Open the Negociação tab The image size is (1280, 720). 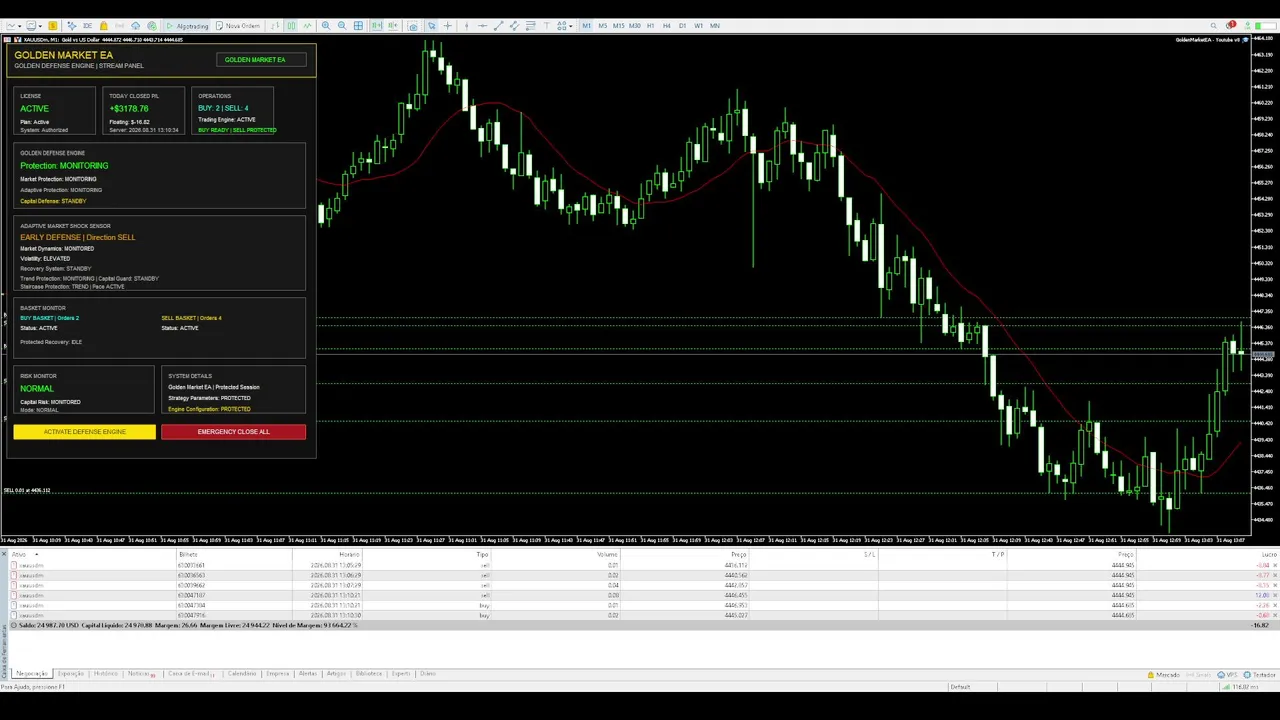pyautogui.click(x=31, y=674)
